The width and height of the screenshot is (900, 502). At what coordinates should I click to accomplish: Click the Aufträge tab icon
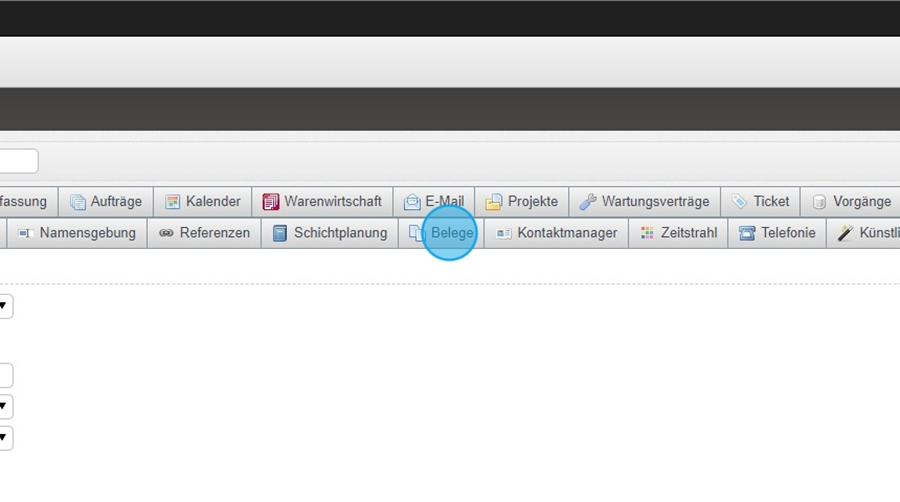coord(78,202)
